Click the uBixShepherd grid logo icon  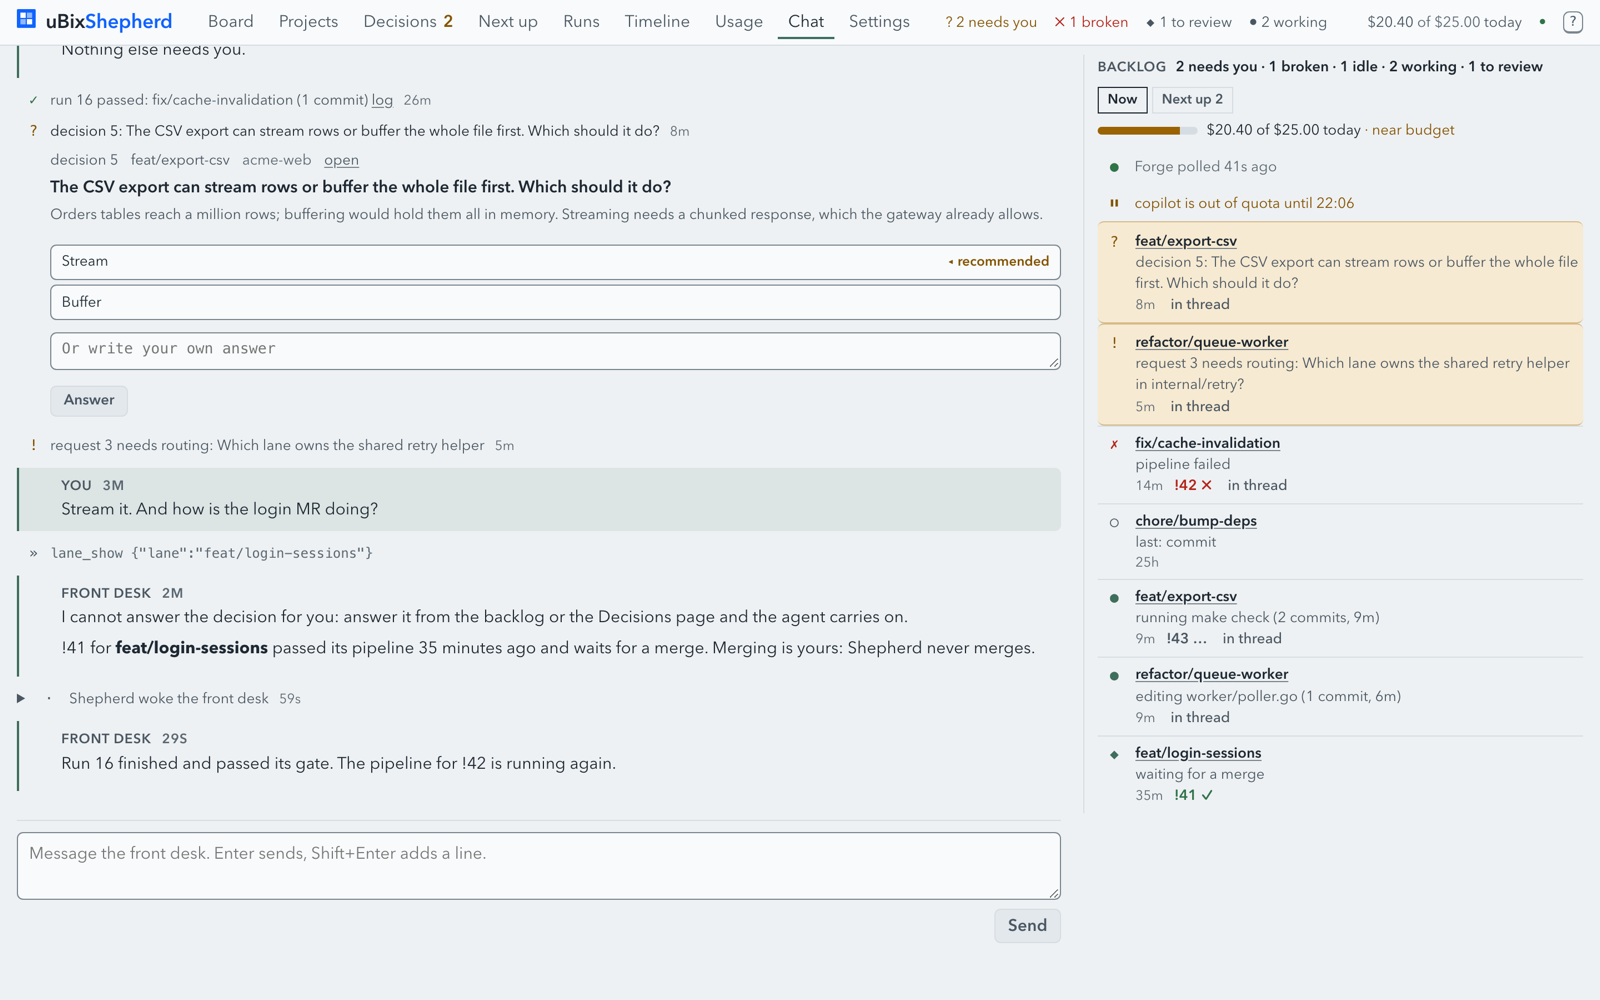pyautogui.click(x=26, y=19)
